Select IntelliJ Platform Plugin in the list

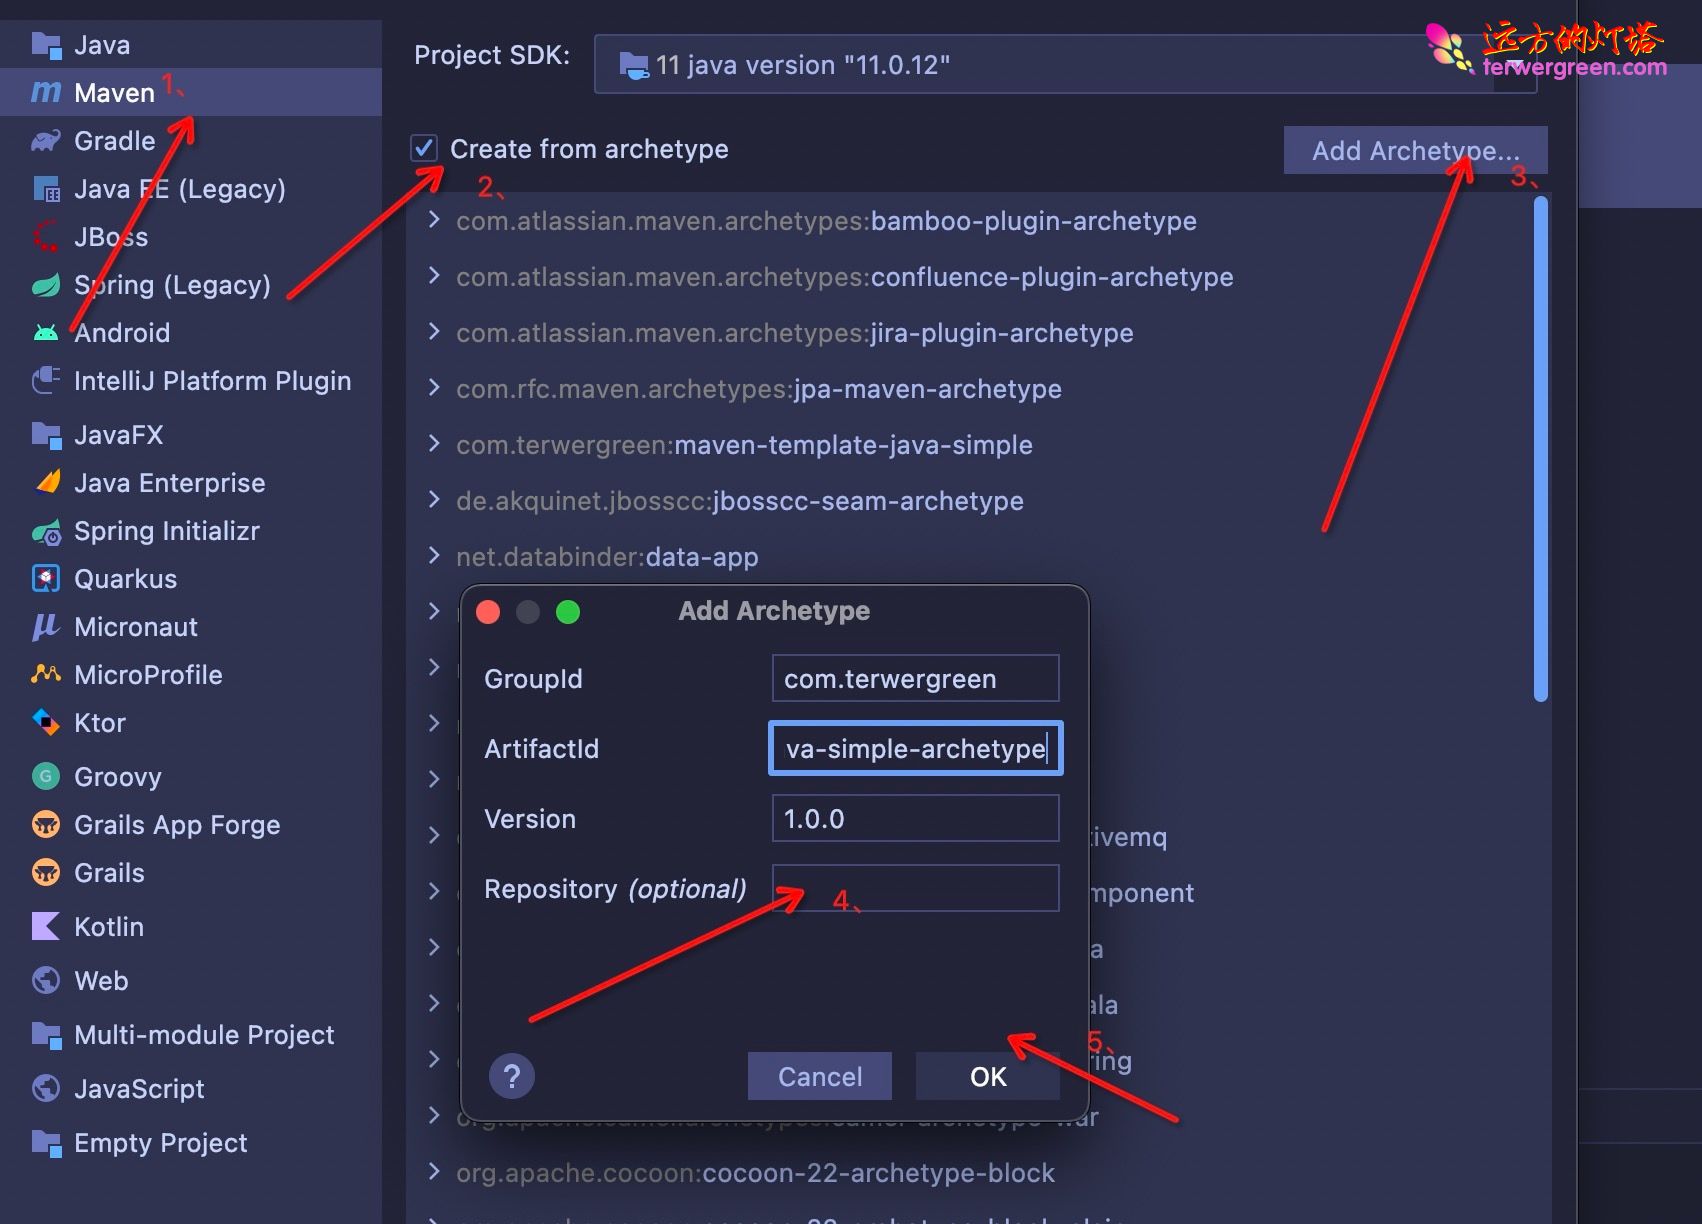190,380
